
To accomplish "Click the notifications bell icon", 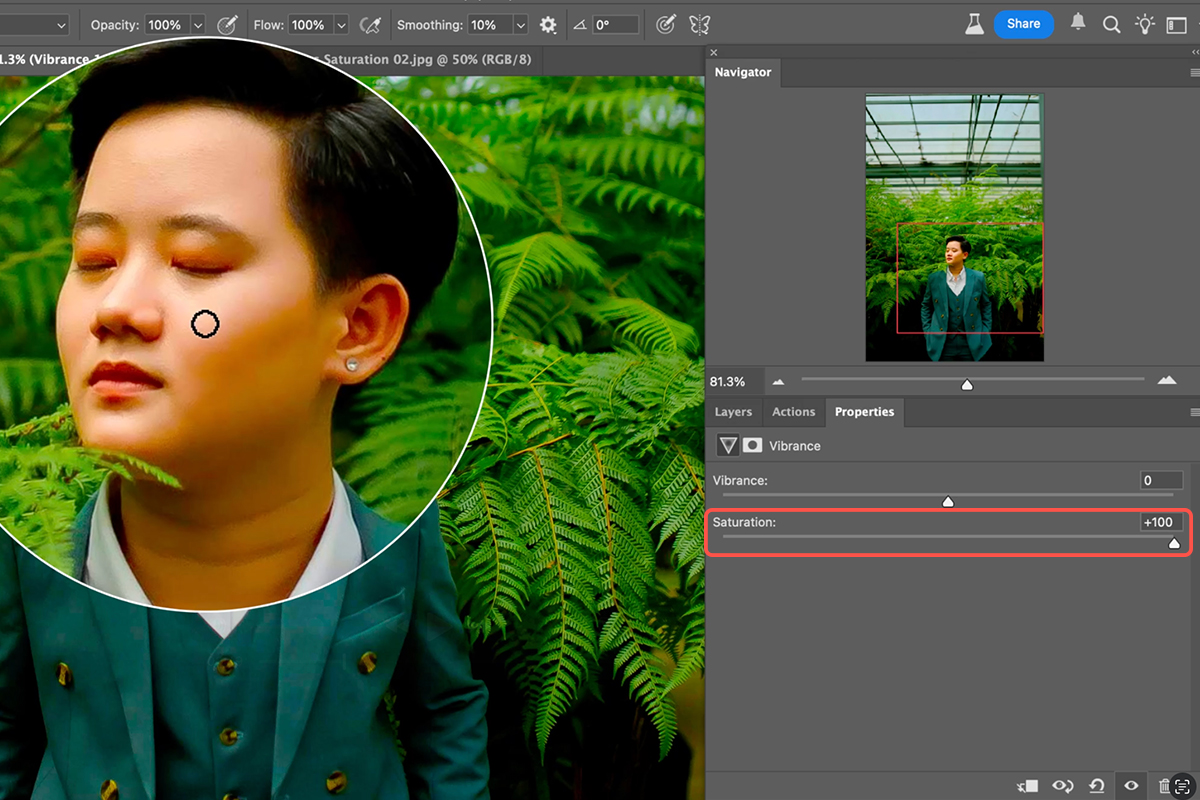I will pyautogui.click(x=1078, y=23).
